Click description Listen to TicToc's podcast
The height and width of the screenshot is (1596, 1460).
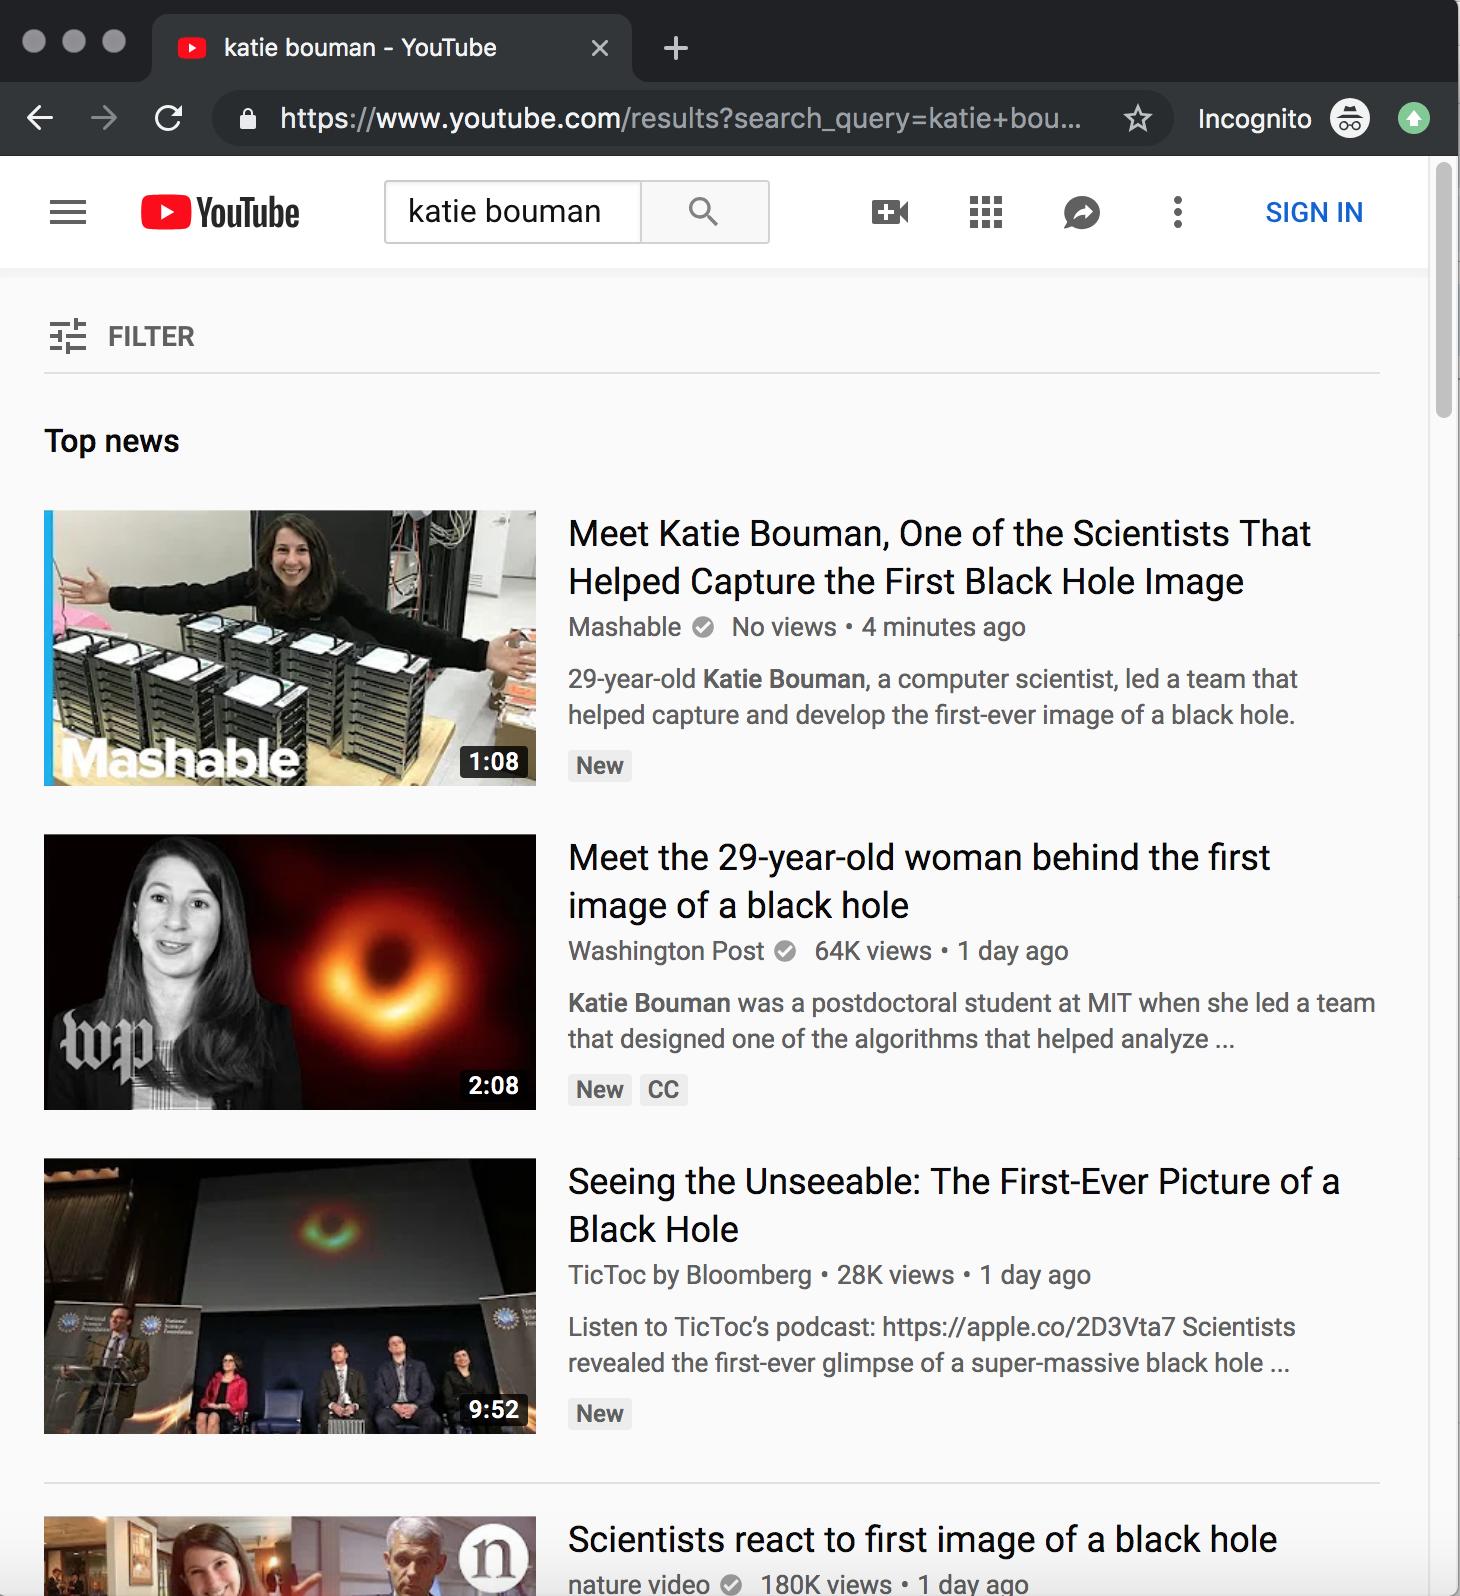pos(932,1345)
